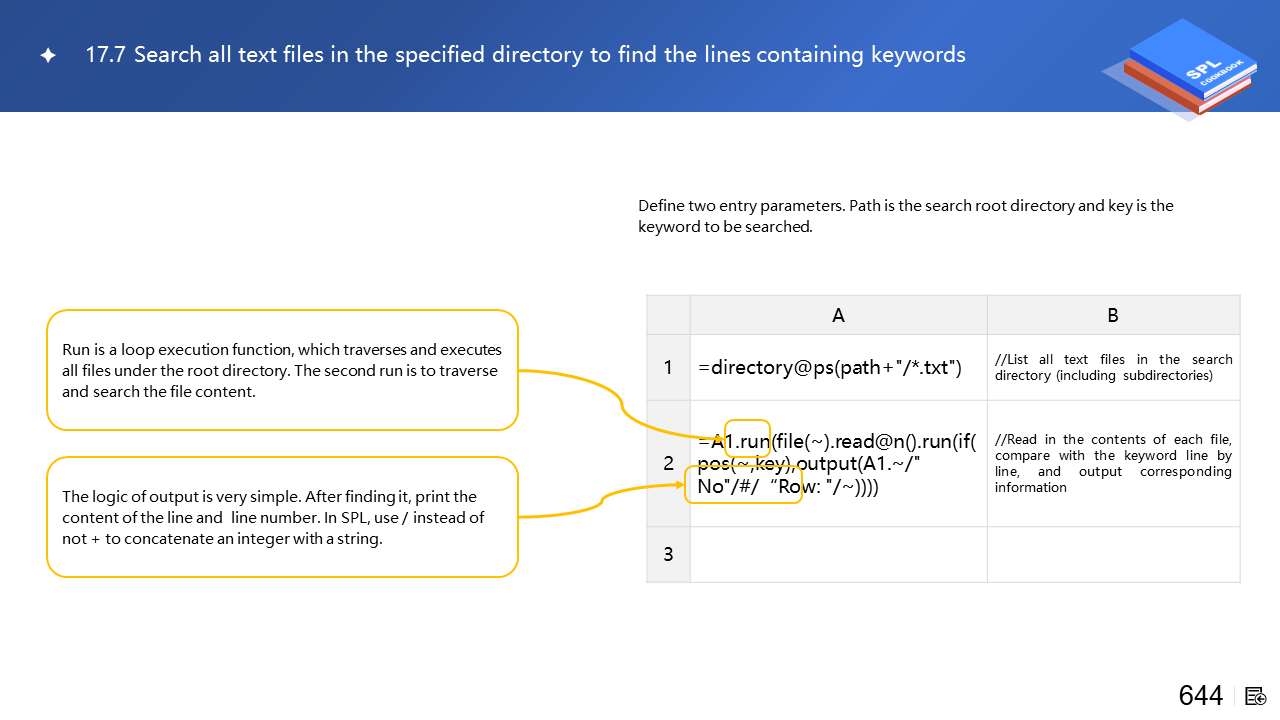
Task: Select row header 2
Action: tap(668, 463)
